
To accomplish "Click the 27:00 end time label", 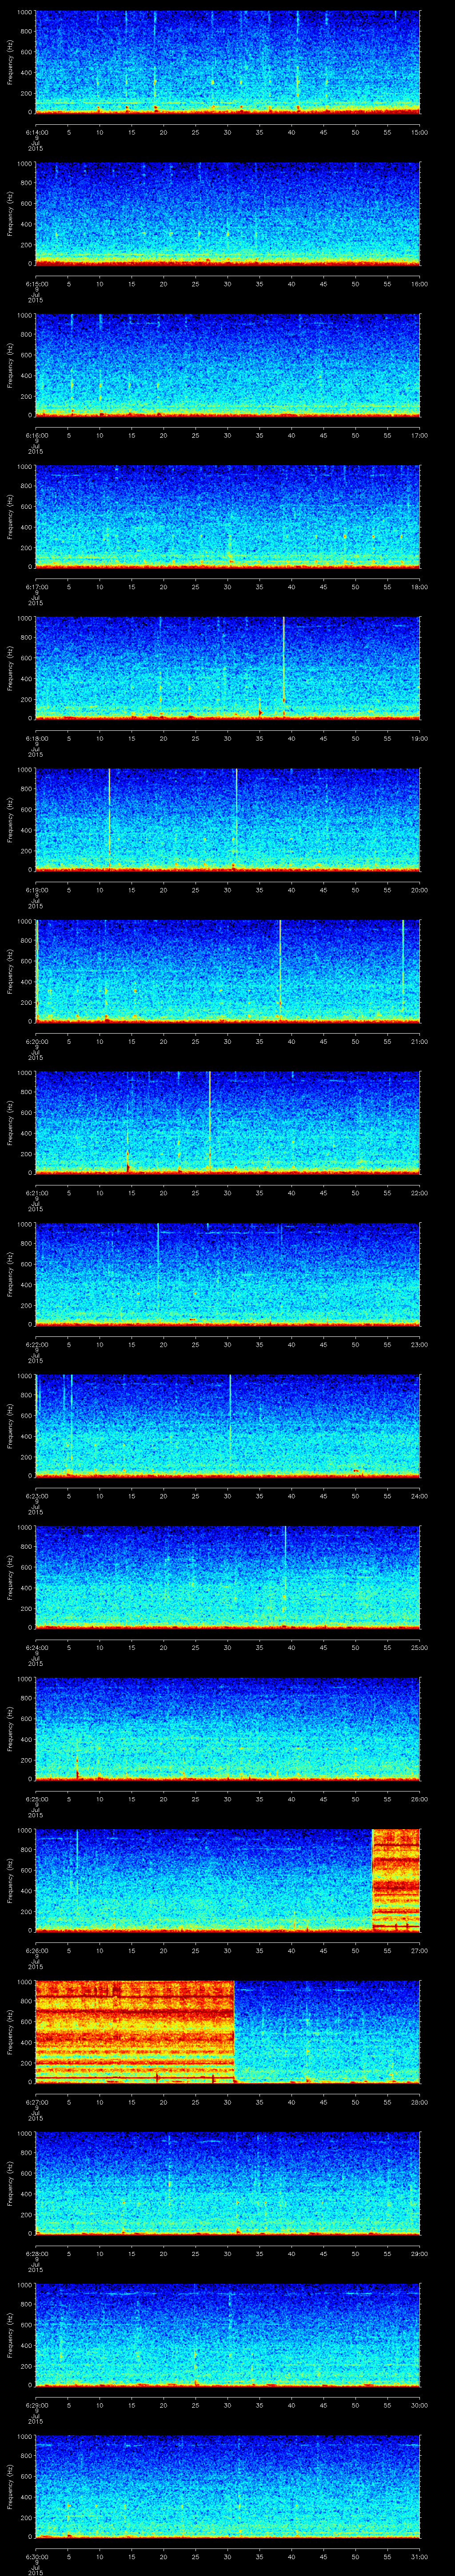I will tap(419, 1950).
